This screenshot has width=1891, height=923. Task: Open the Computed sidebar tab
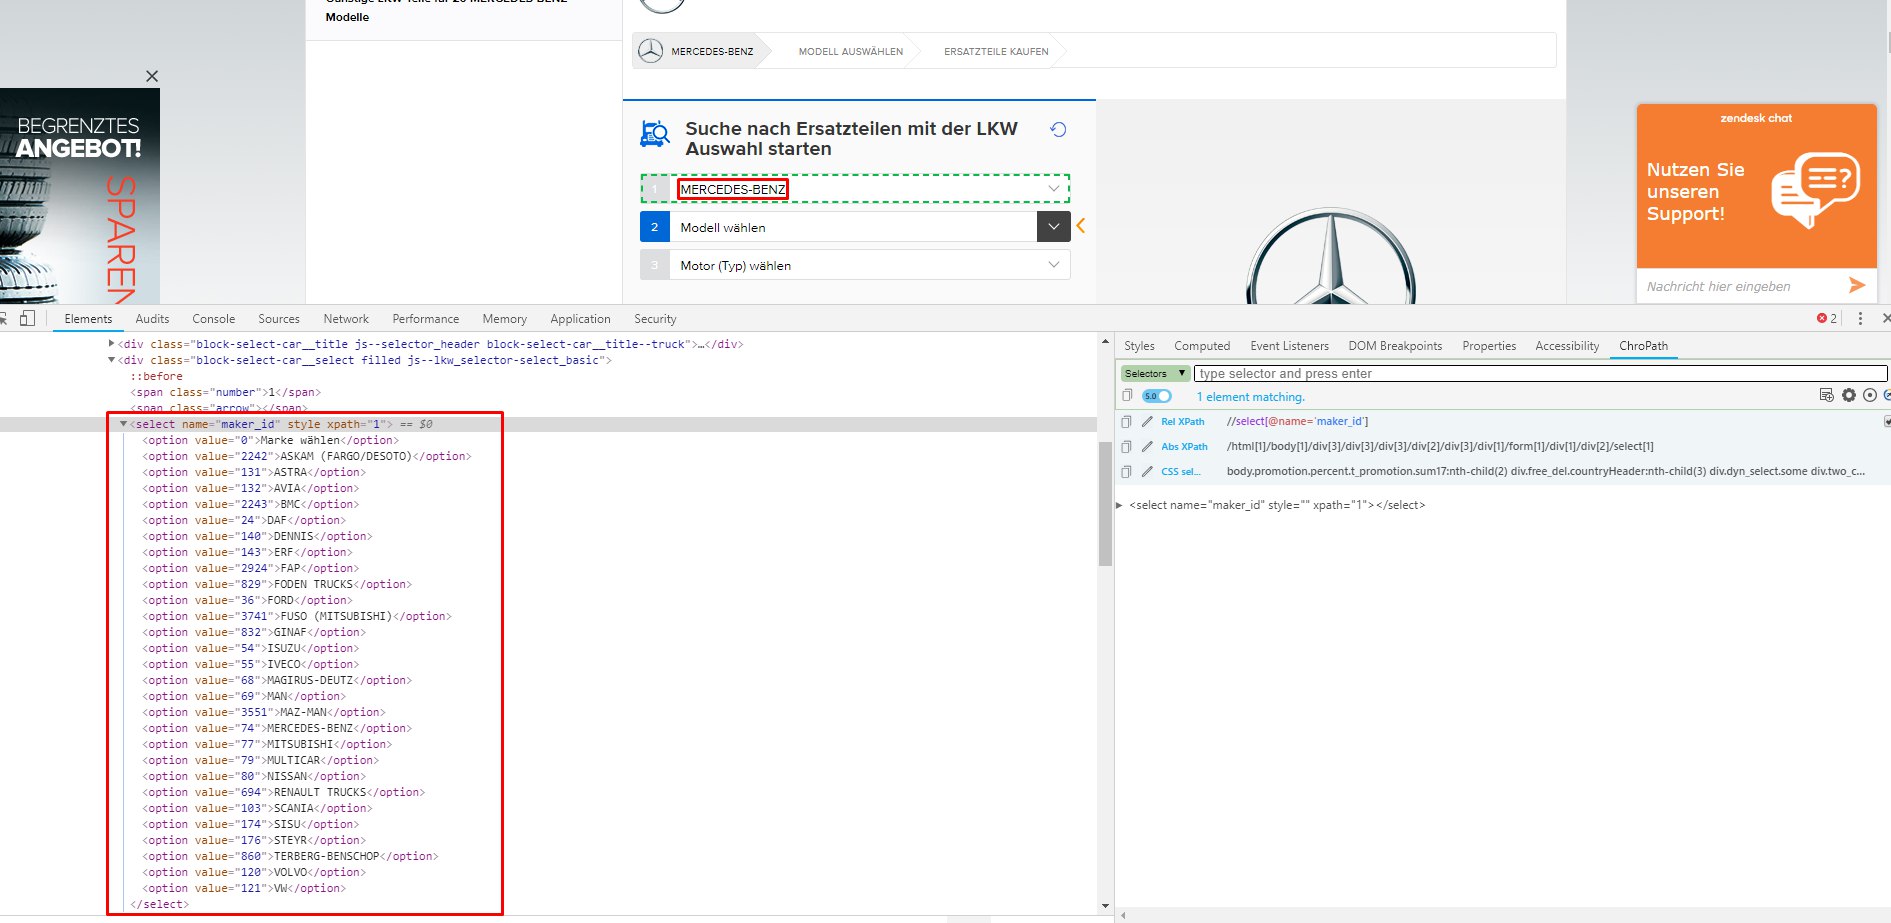click(1202, 346)
